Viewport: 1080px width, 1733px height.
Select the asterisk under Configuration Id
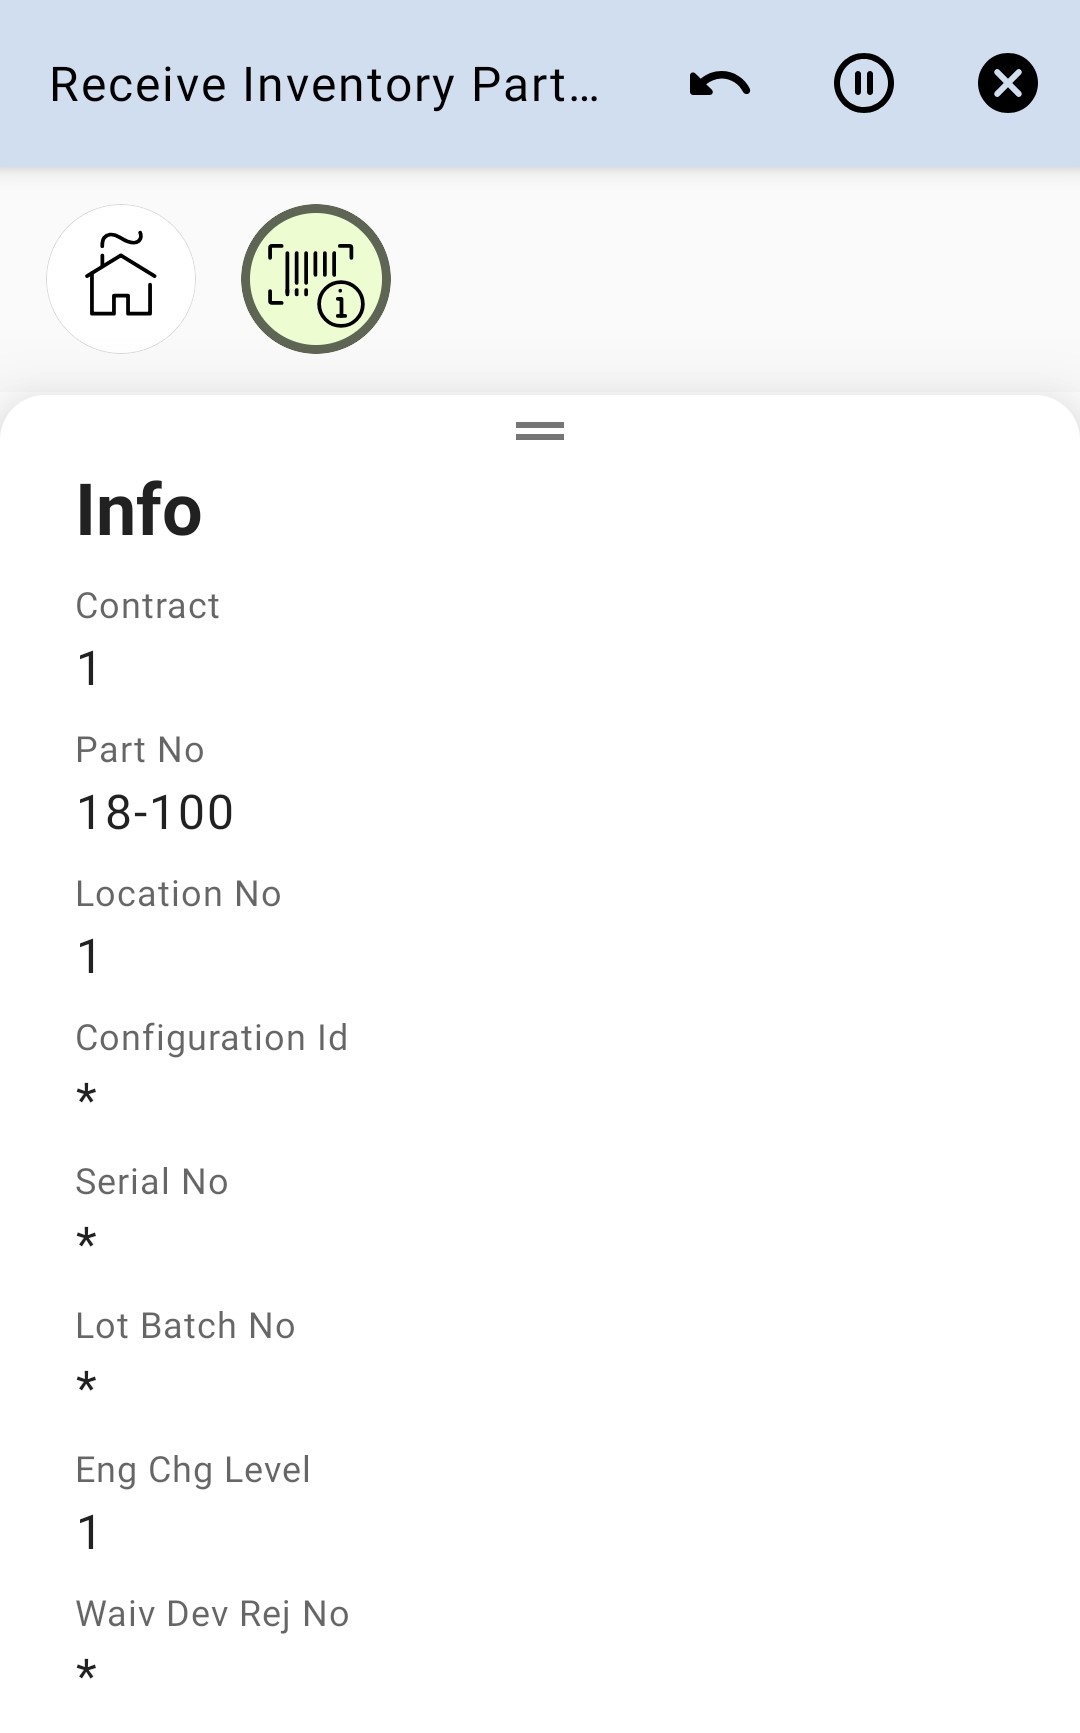coord(87,1096)
